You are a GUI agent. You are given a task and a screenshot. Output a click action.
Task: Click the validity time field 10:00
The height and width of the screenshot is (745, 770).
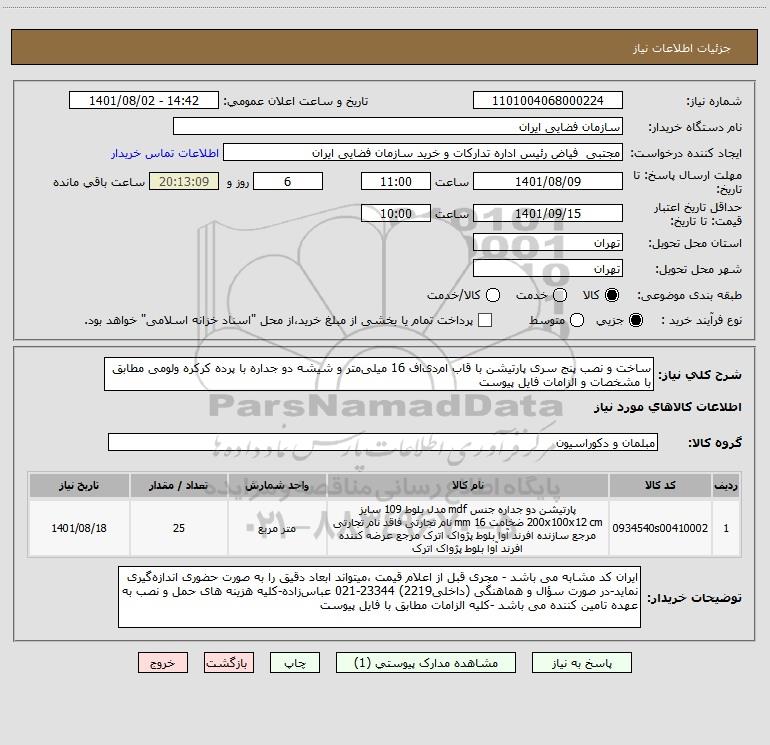(x=396, y=213)
